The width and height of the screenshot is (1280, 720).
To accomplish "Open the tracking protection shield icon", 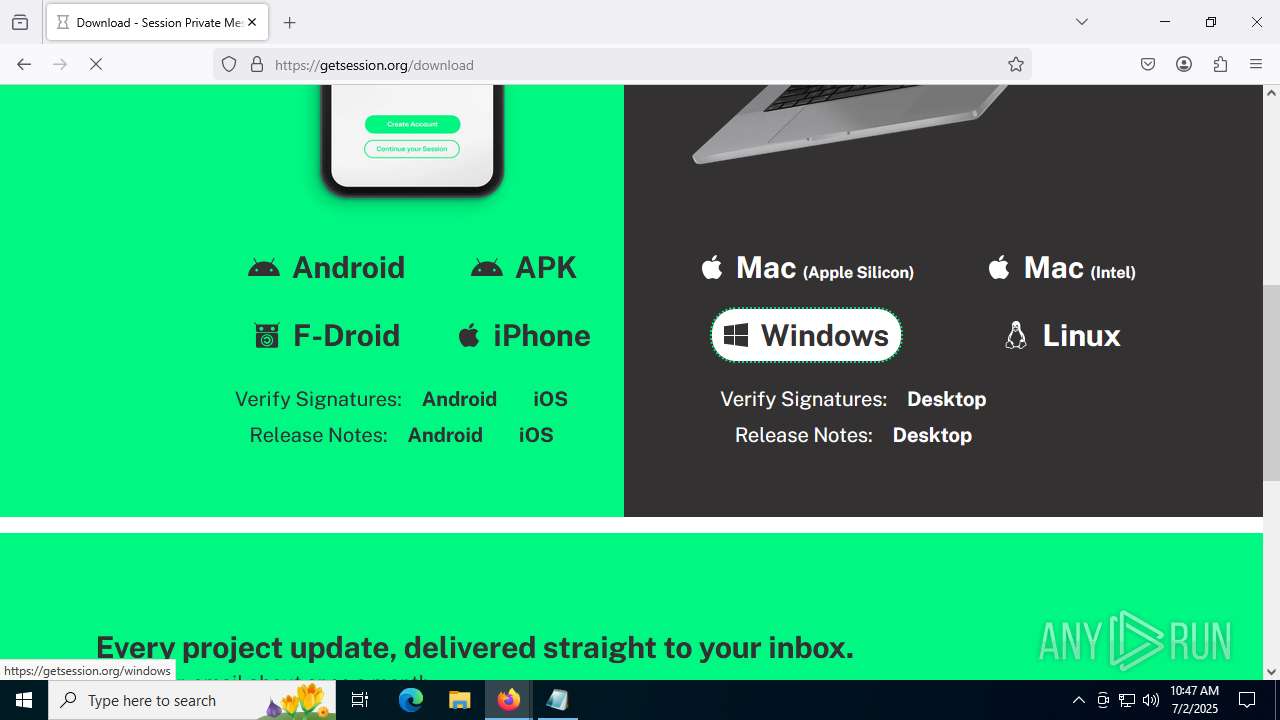I will (229, 64).
